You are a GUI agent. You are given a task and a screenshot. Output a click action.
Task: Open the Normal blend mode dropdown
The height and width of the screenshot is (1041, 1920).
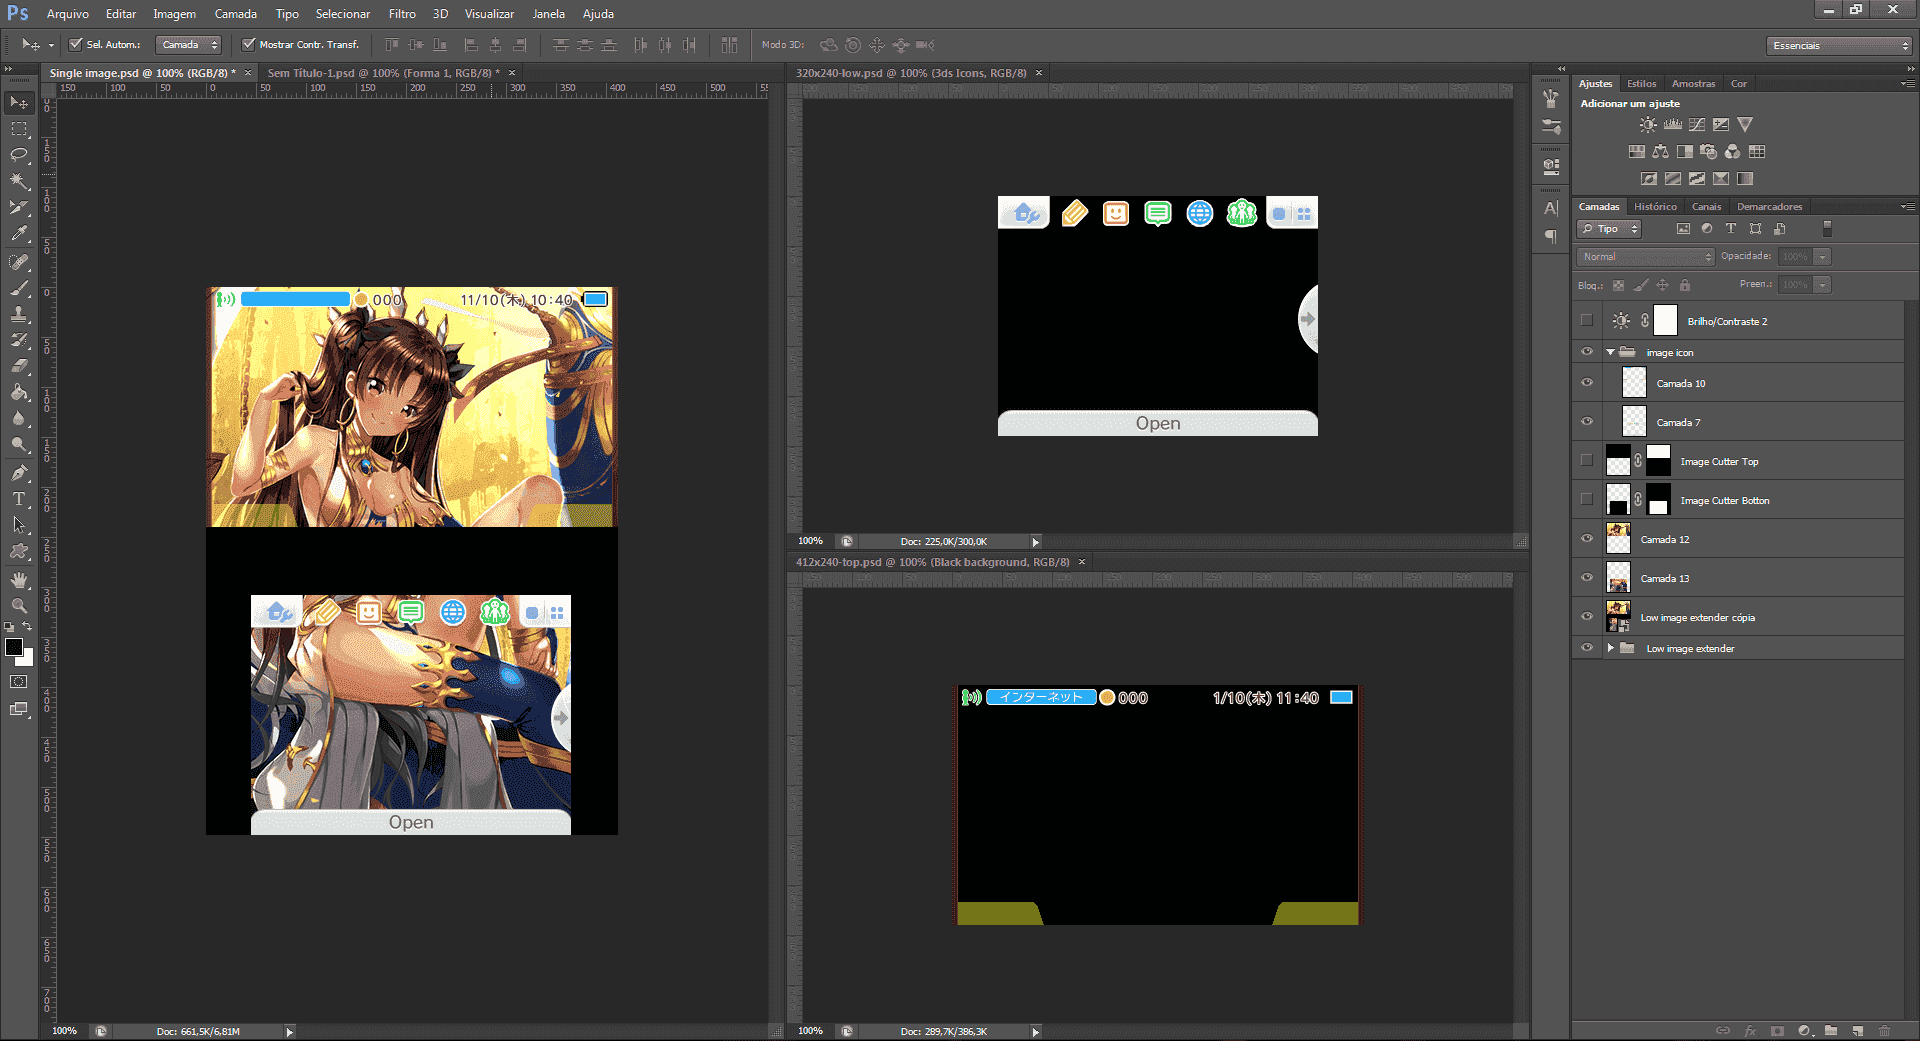click(x=1645, y=257)
